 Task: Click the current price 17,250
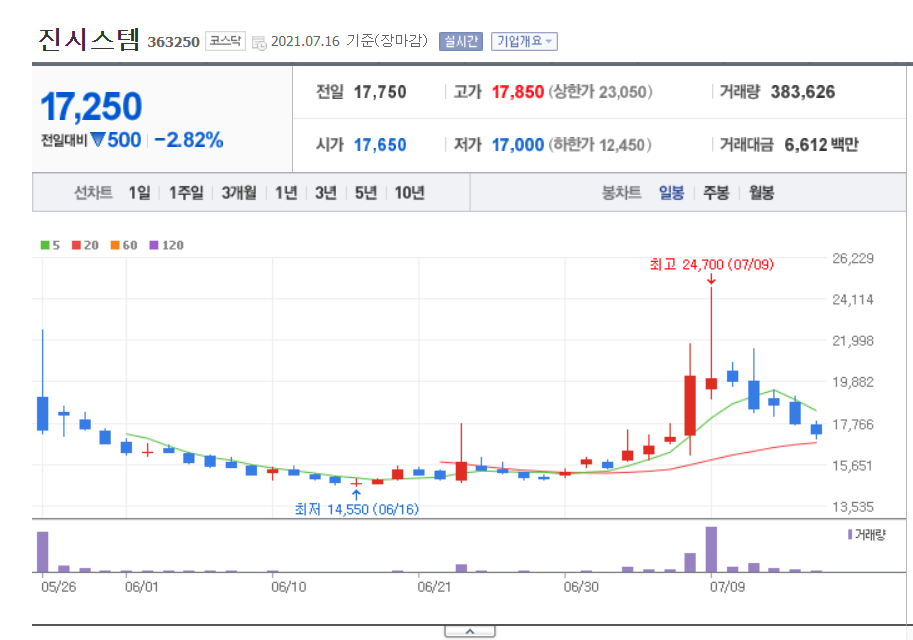91,107
